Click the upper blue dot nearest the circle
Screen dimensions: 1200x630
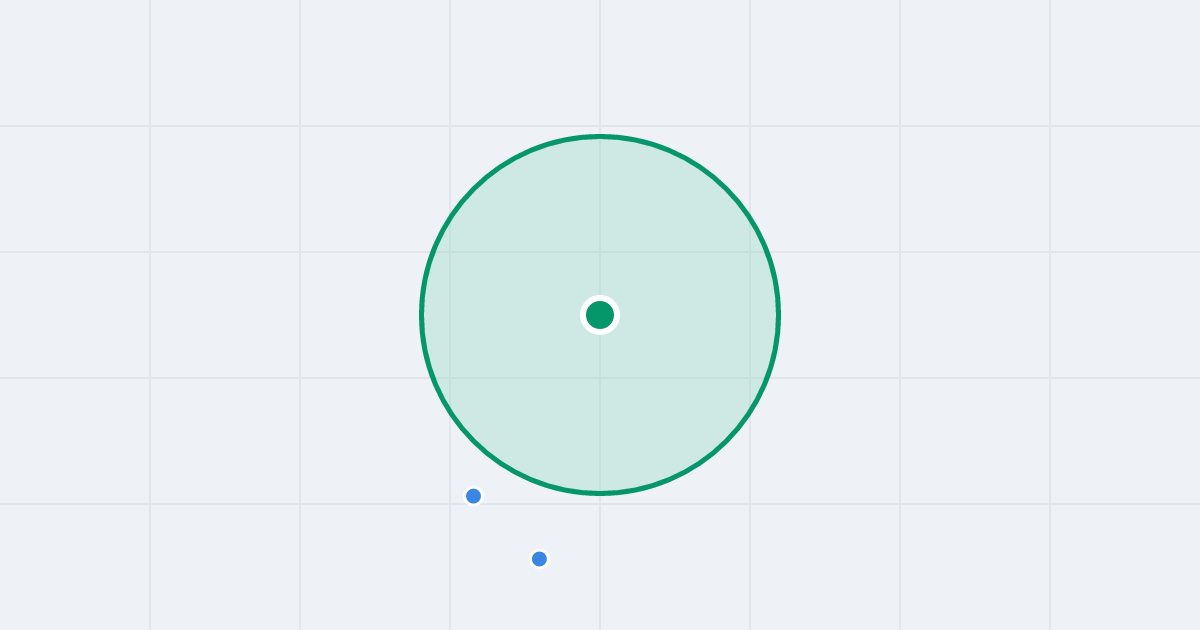pos(474,496)
